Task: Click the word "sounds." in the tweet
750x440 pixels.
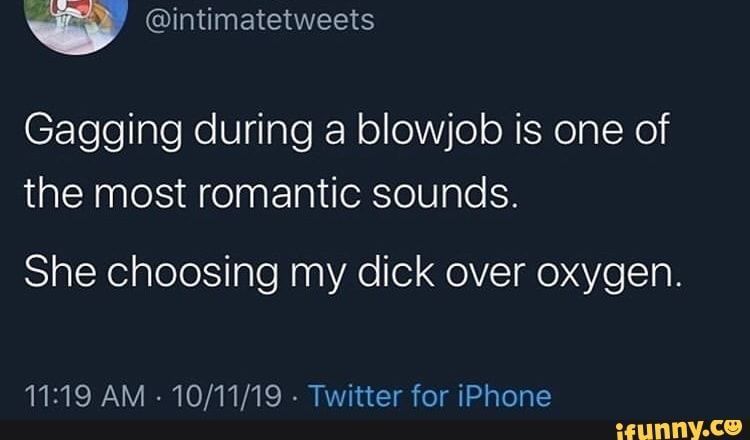Action: (x=445, y=195)
